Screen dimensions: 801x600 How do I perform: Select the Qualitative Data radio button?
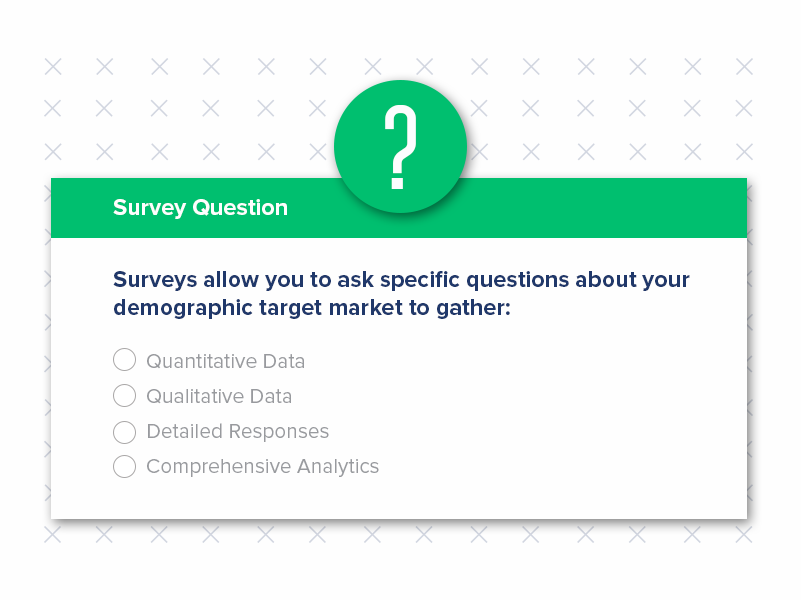124,396
